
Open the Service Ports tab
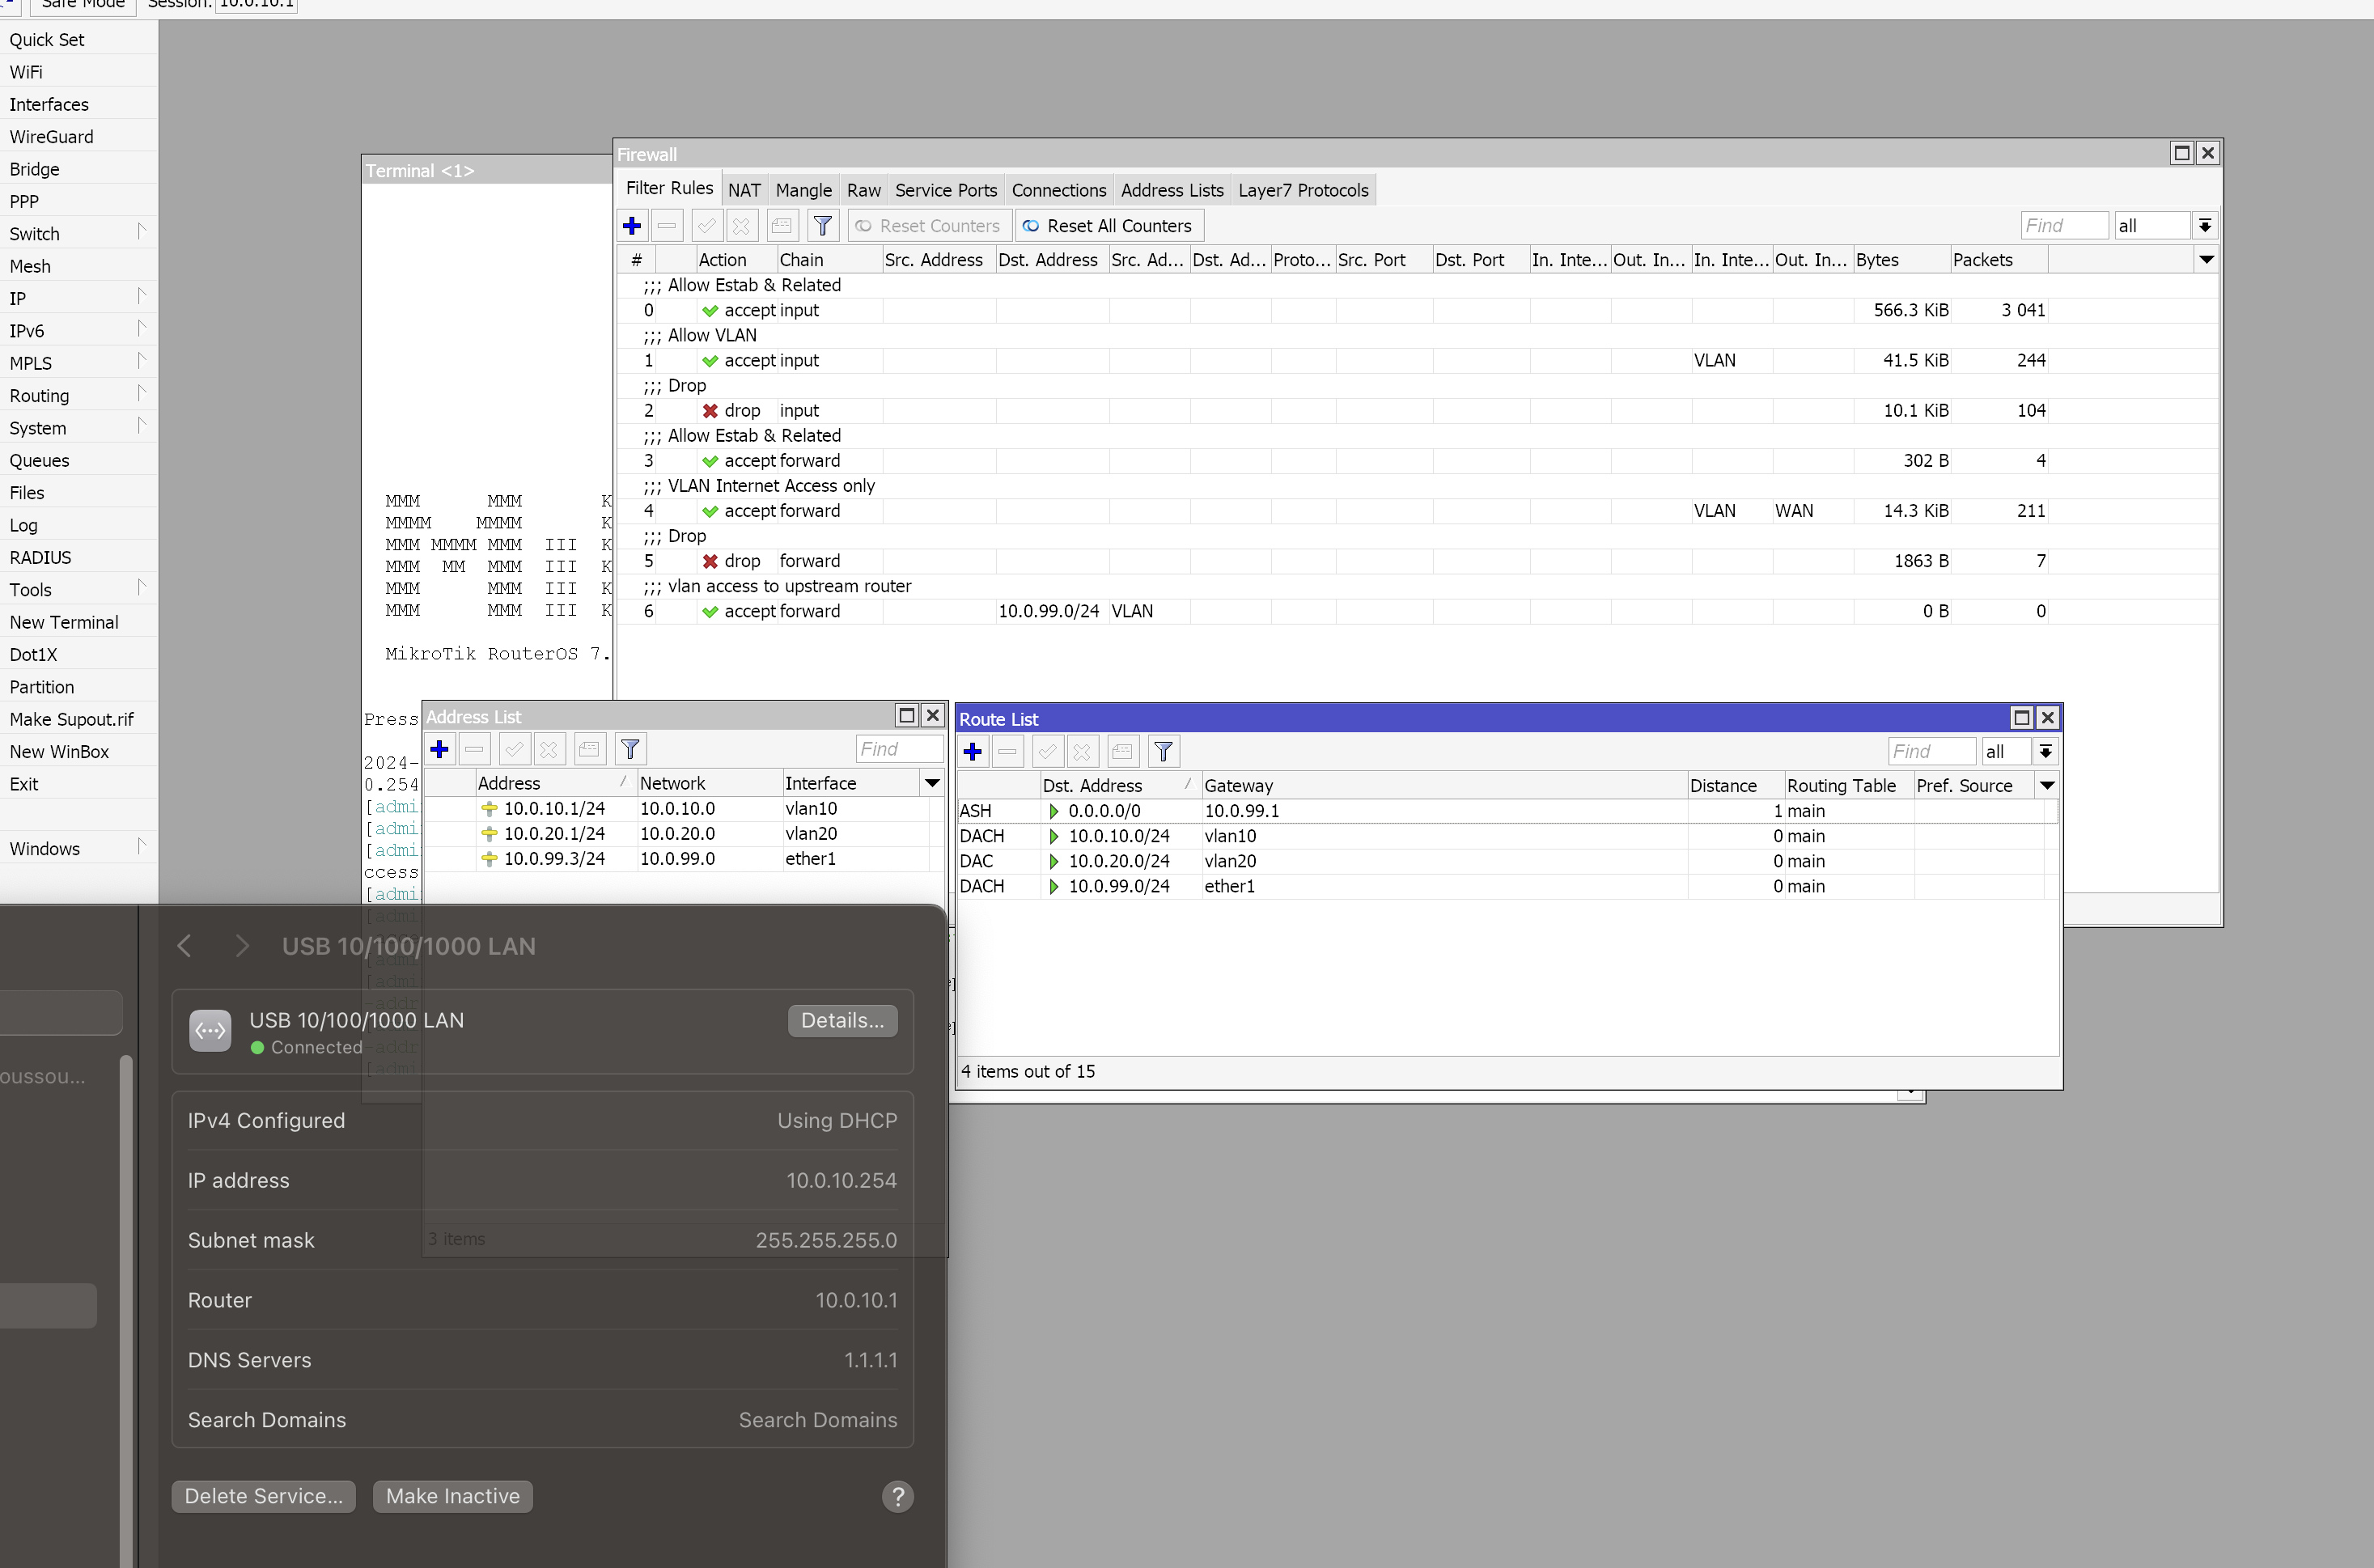click(946, 190)
